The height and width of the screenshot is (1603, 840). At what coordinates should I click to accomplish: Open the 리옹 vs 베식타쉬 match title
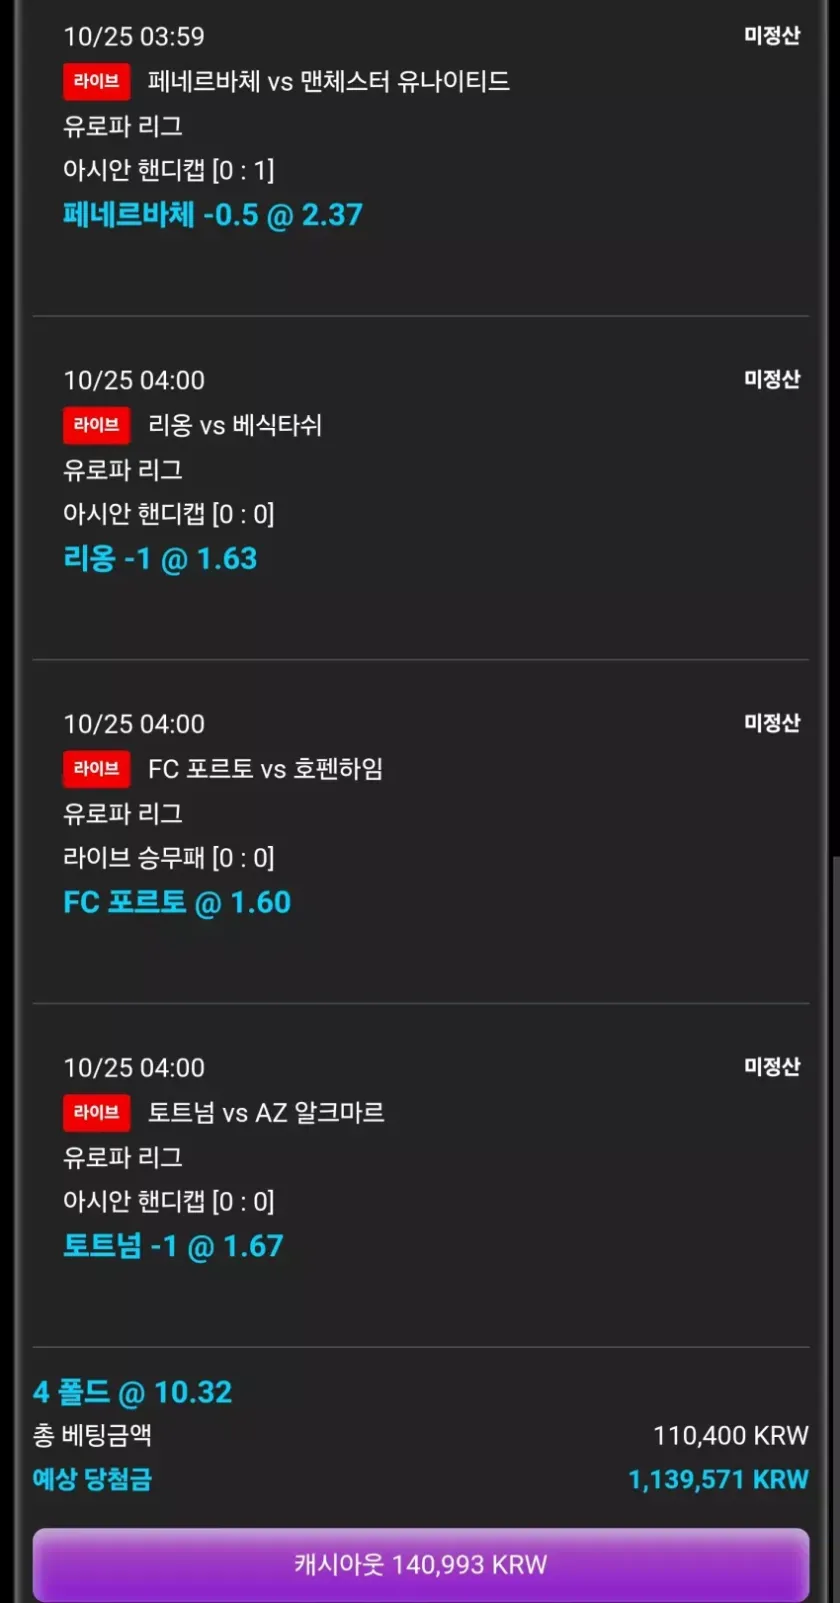tap(235, 425)
